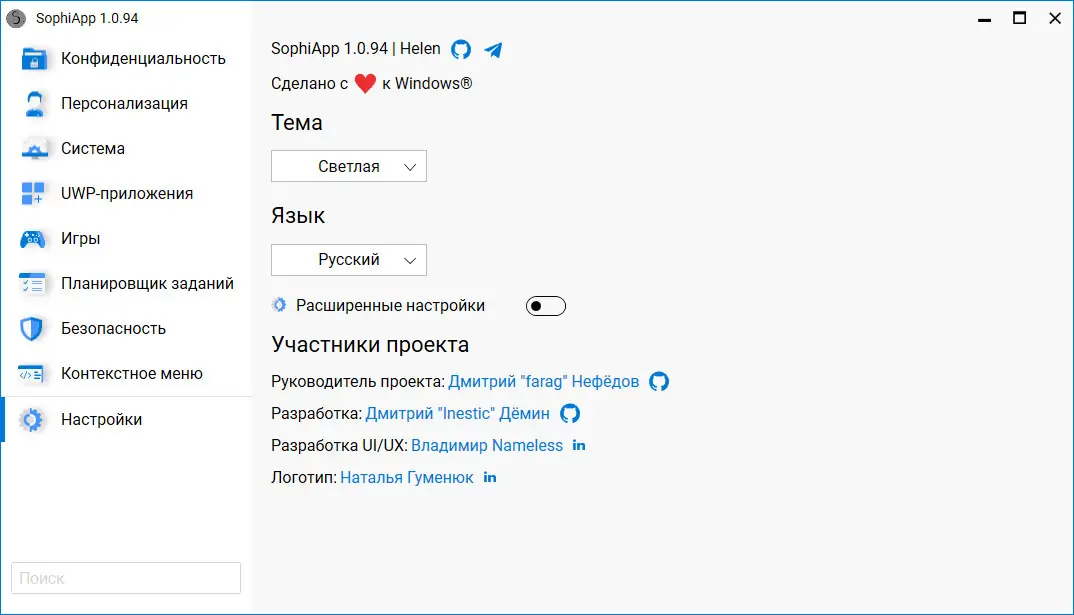Click LinkedIn icon next to Наталья Гуменюк
Screen dimensions: 1074x615
490,477
